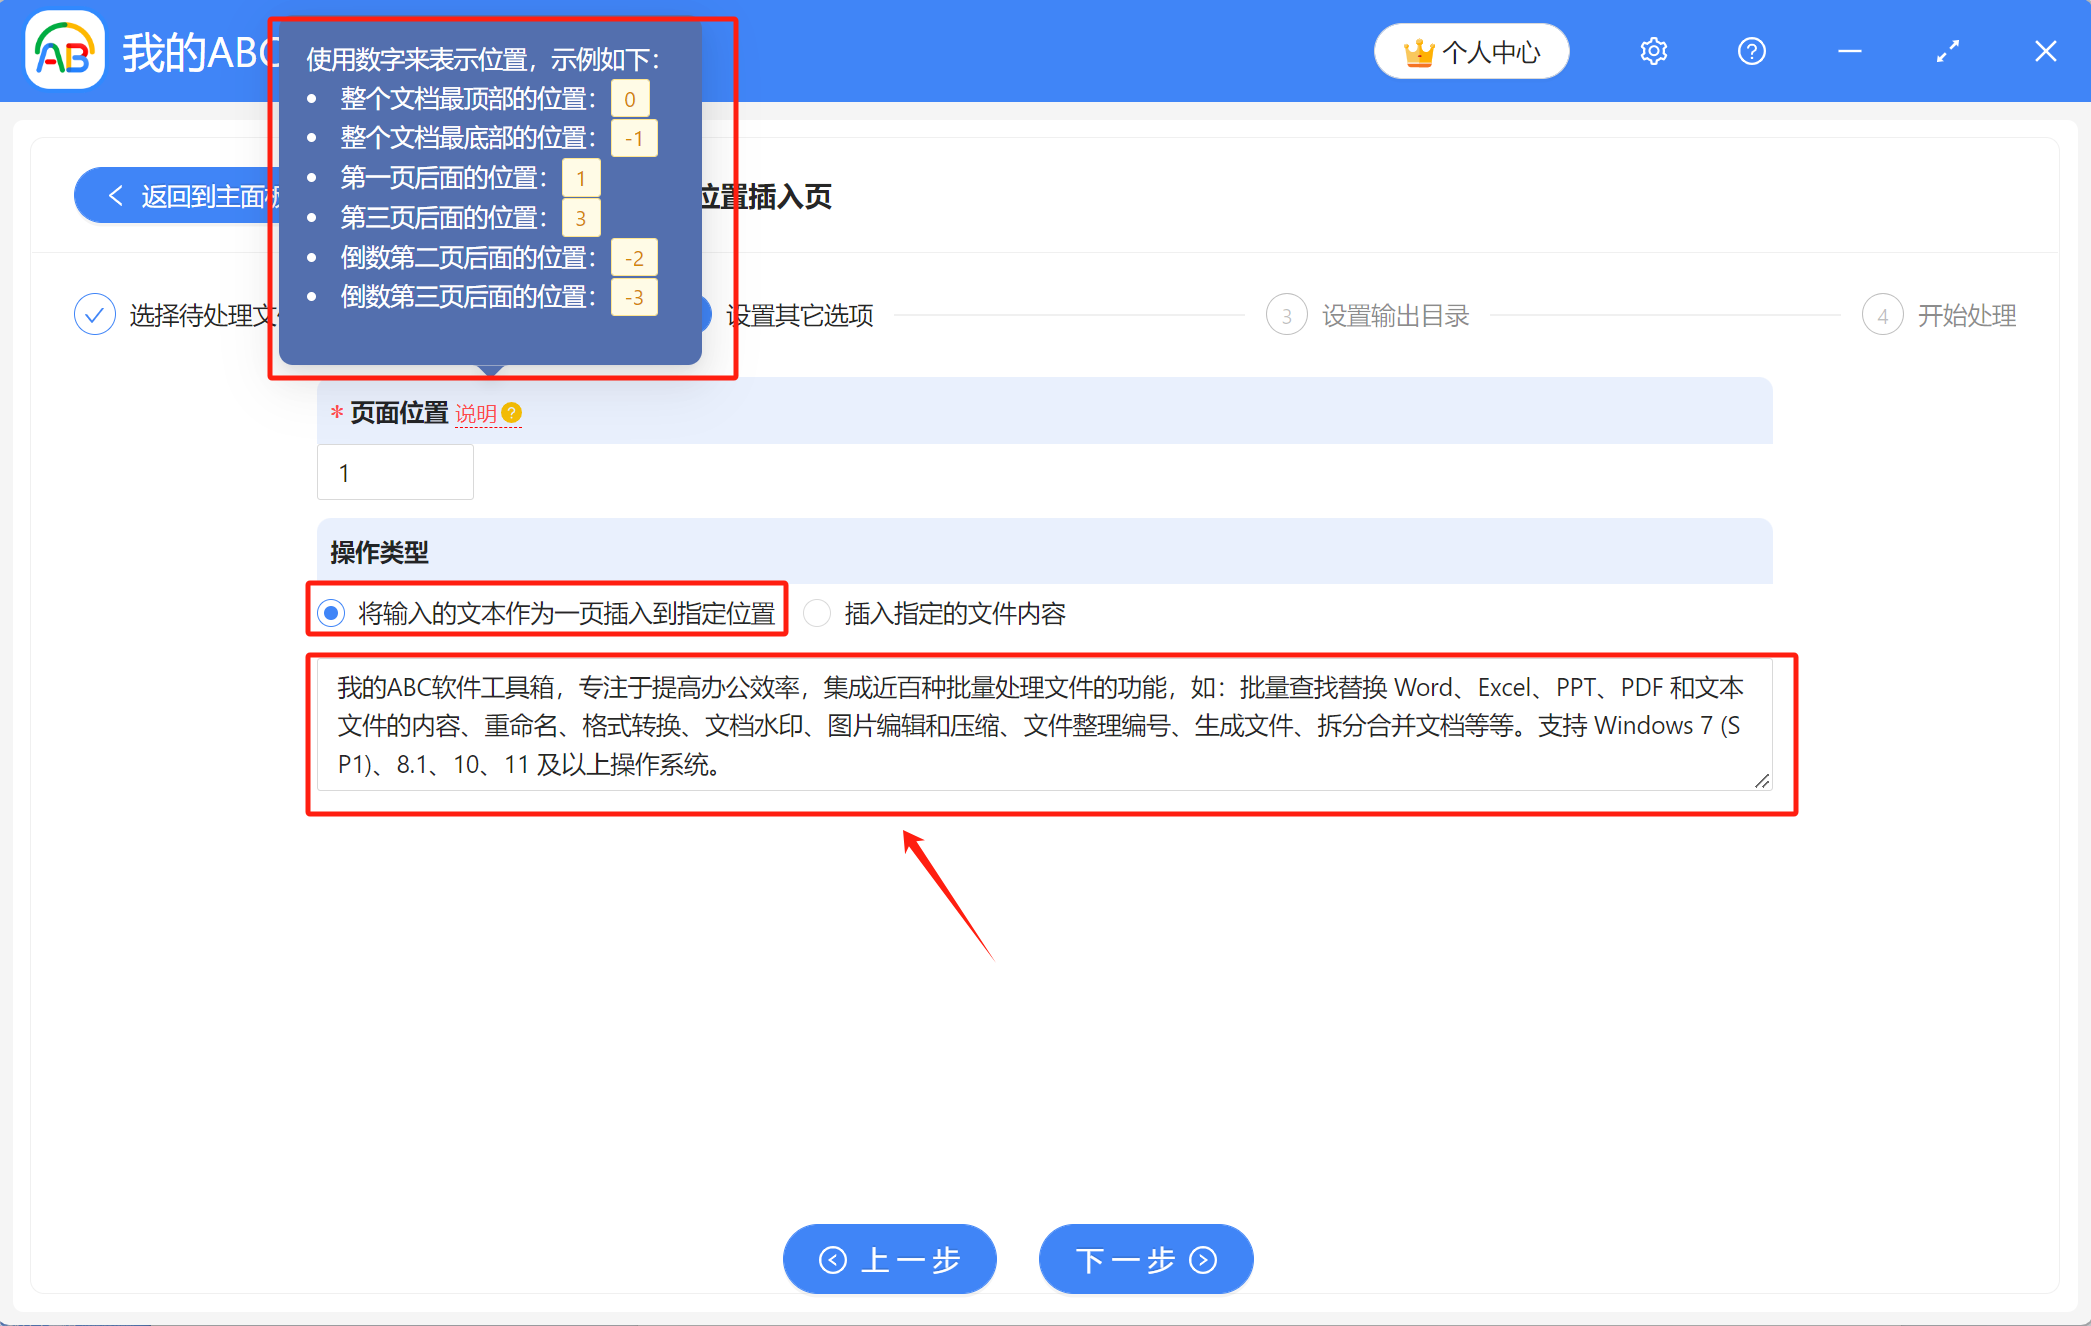Click the back chevron on 返回到主面板
This screenshot has width=2091, height=1326.
(x=114, y=195)
